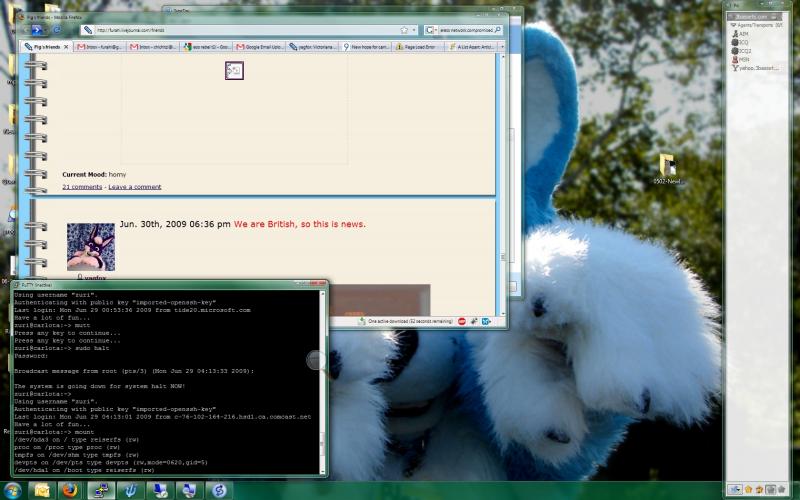Click the bookmark star in address bar

click(x=404, y=30)
